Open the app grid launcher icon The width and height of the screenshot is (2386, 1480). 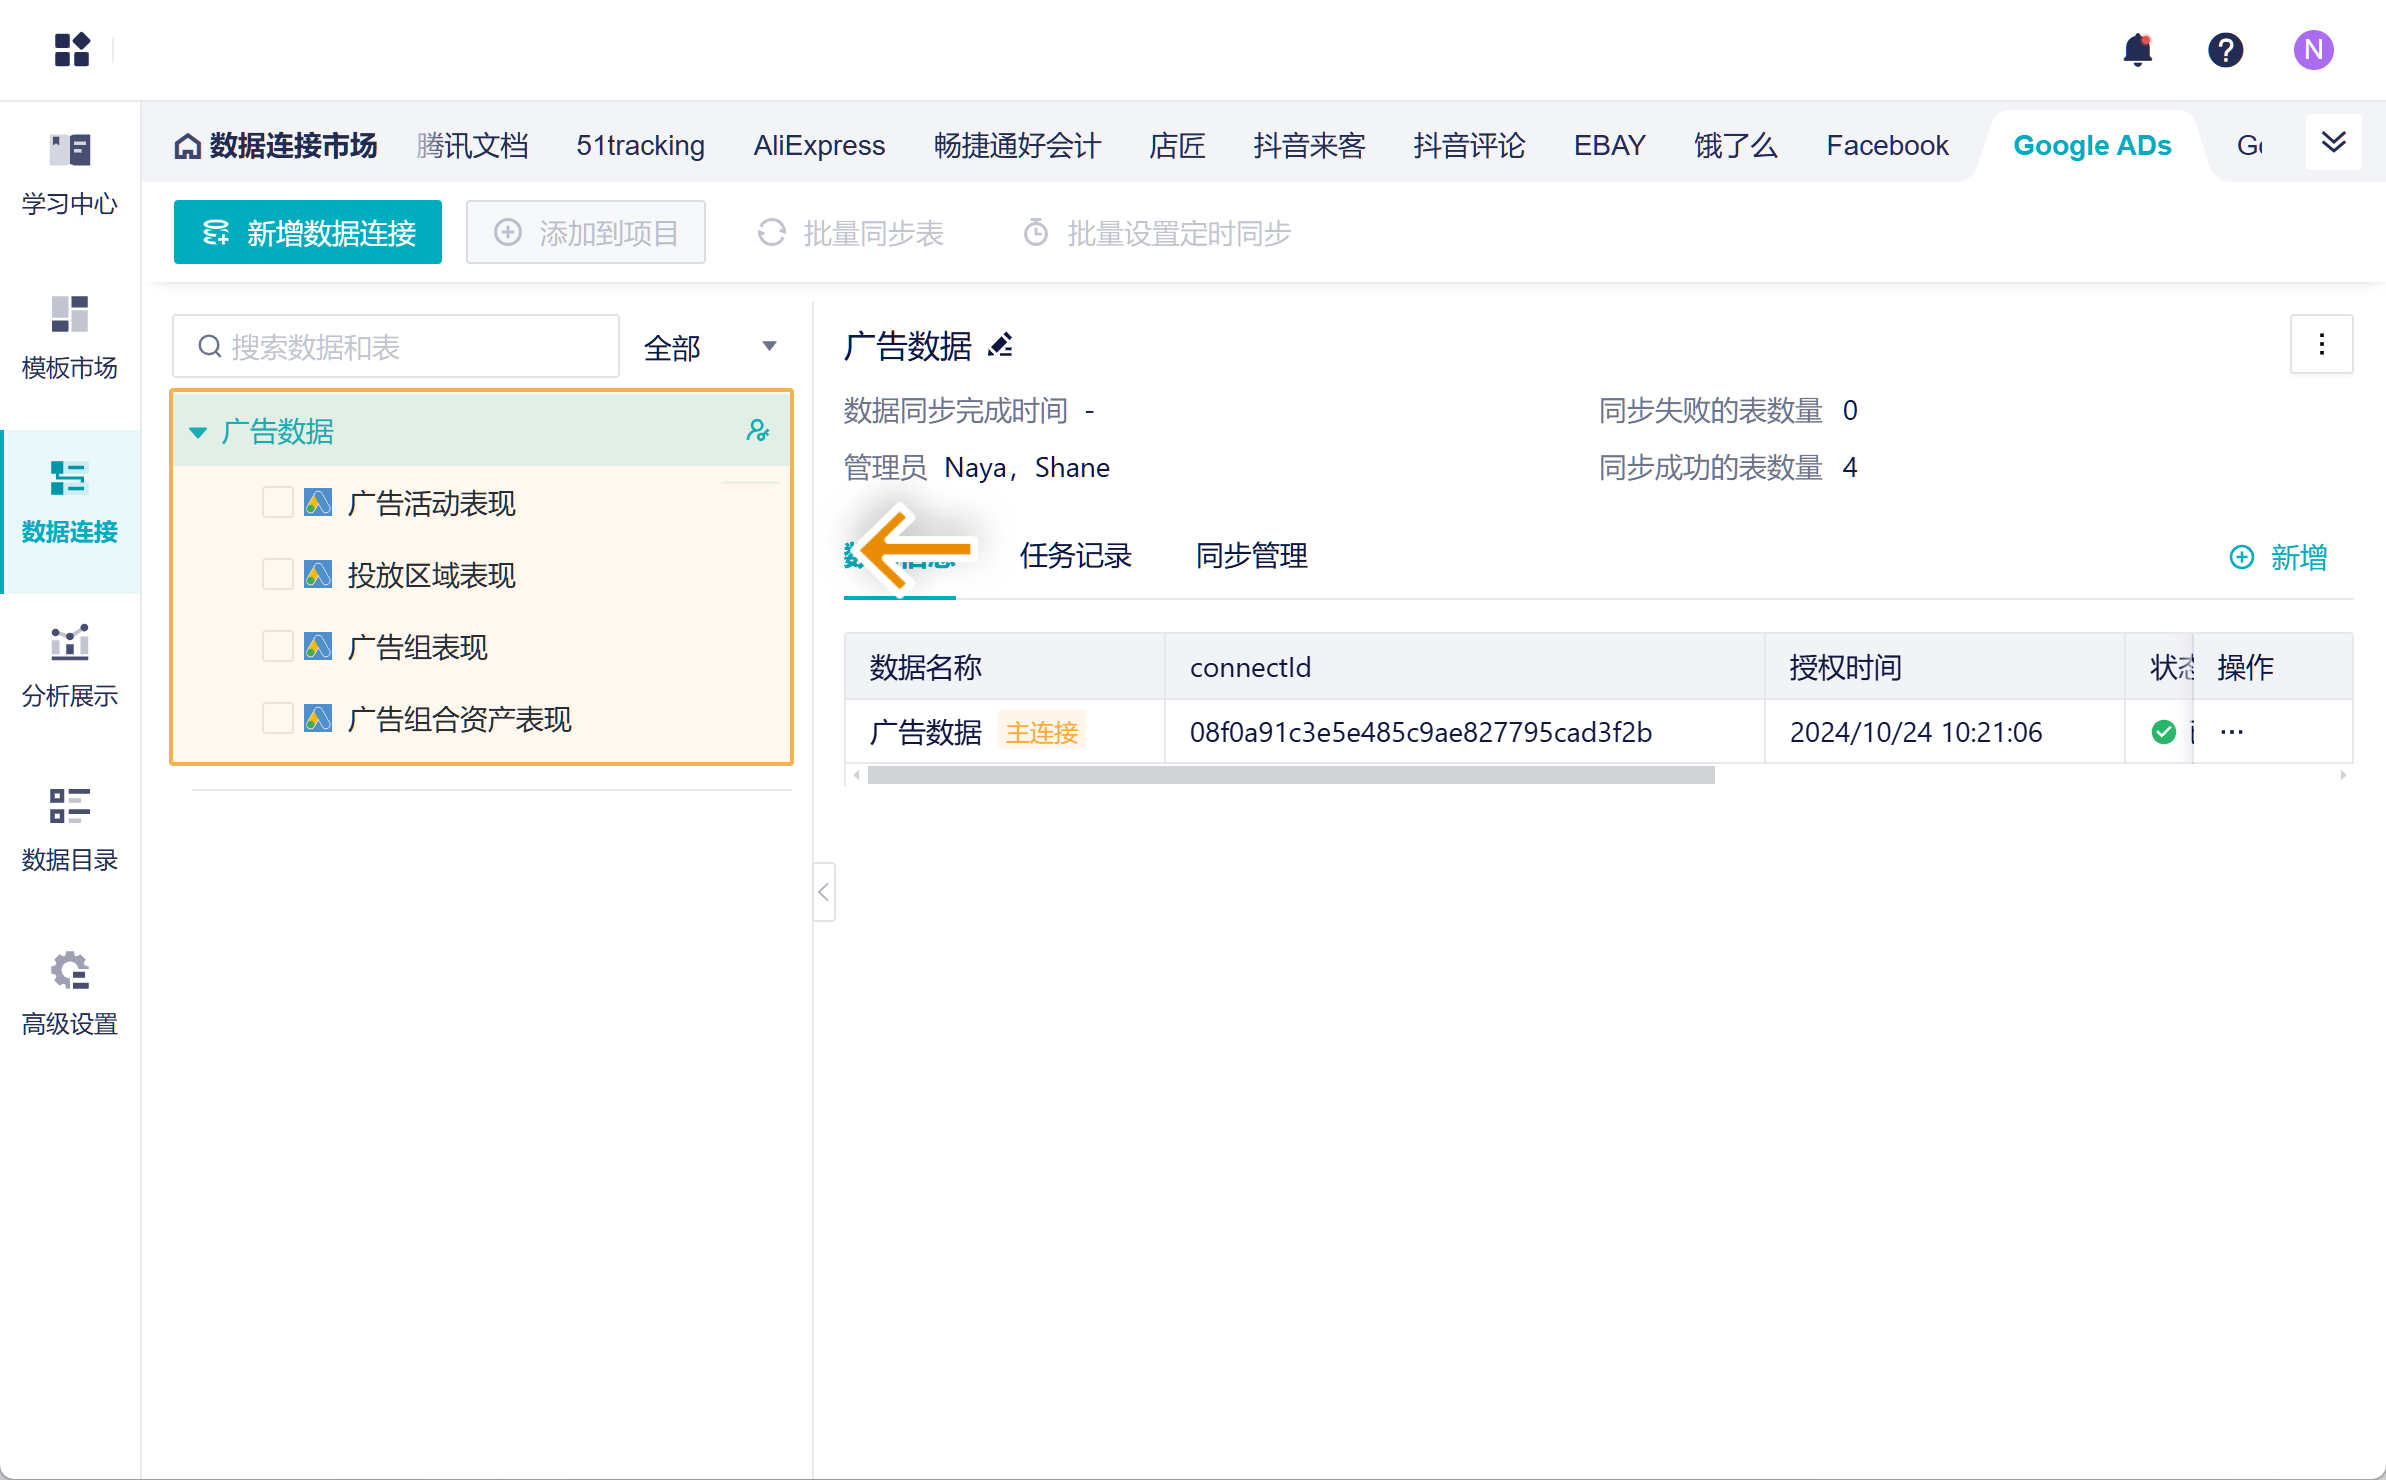pos(72,49)
